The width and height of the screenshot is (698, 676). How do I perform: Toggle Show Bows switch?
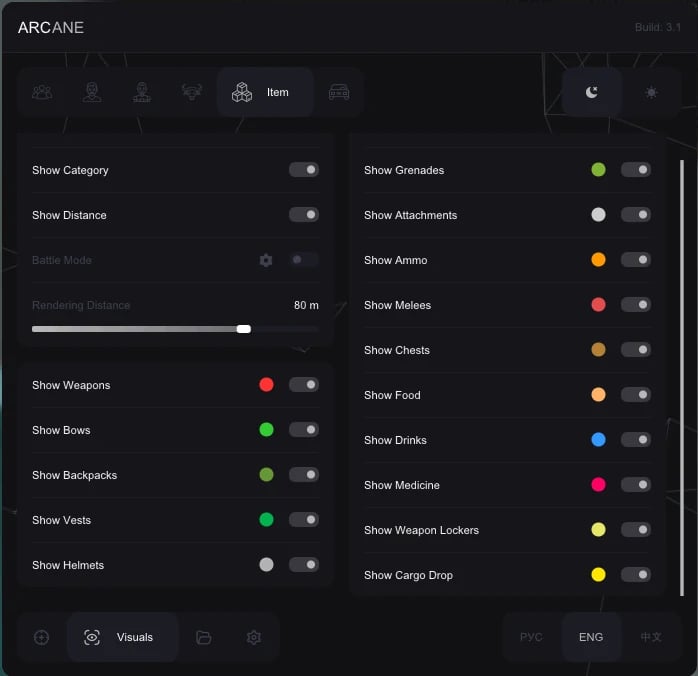(304, 429)
